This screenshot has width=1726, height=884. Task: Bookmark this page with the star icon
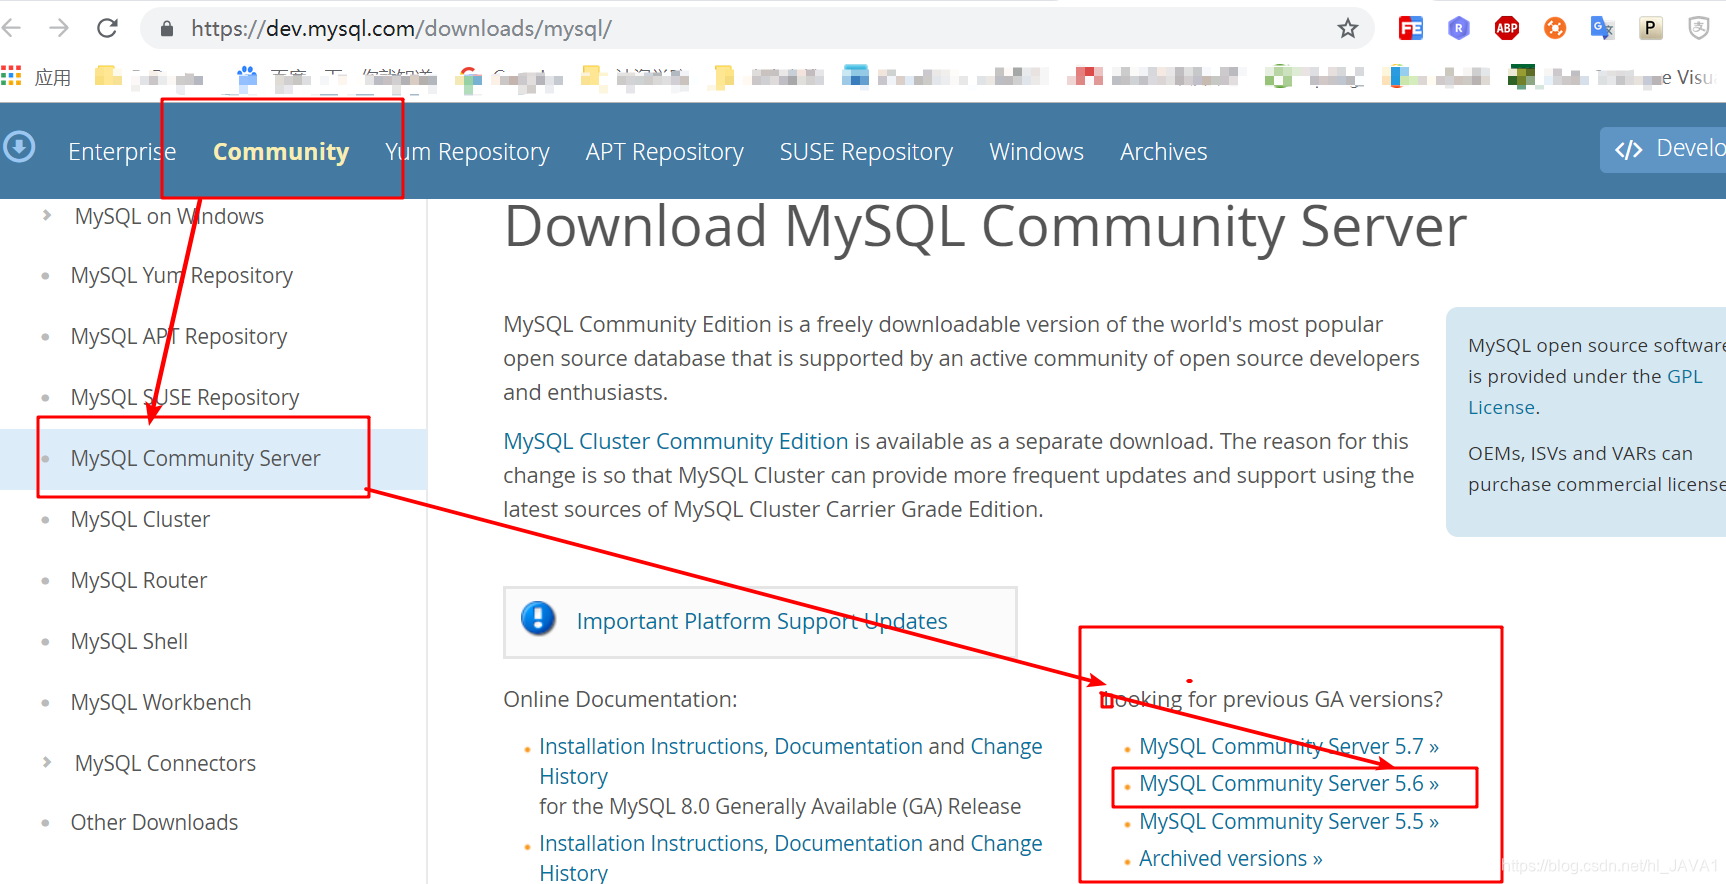coord(1348,28)
